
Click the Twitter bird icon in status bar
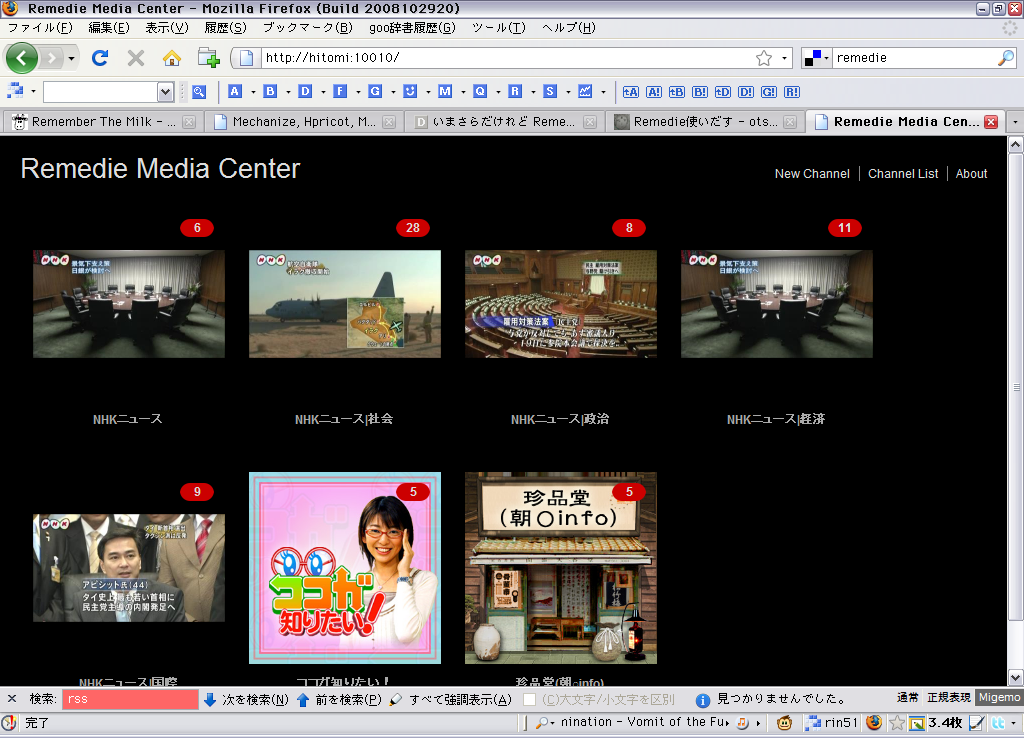[x=999, y=722]
